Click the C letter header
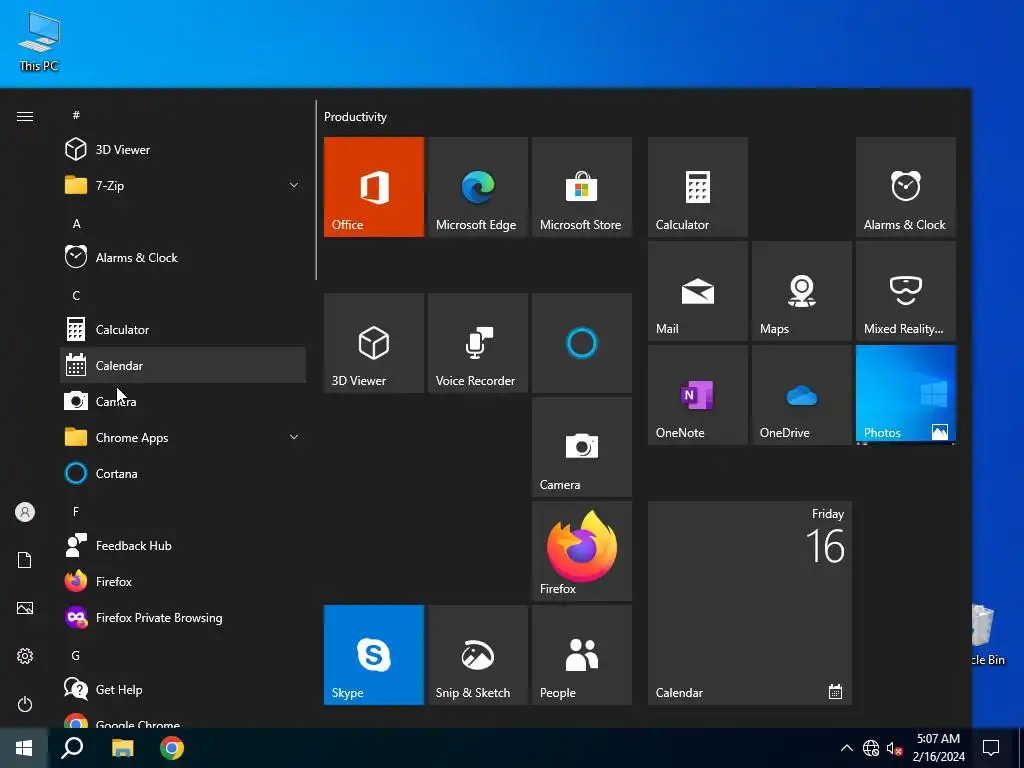 pyautogui.click(x=76, y=296)
